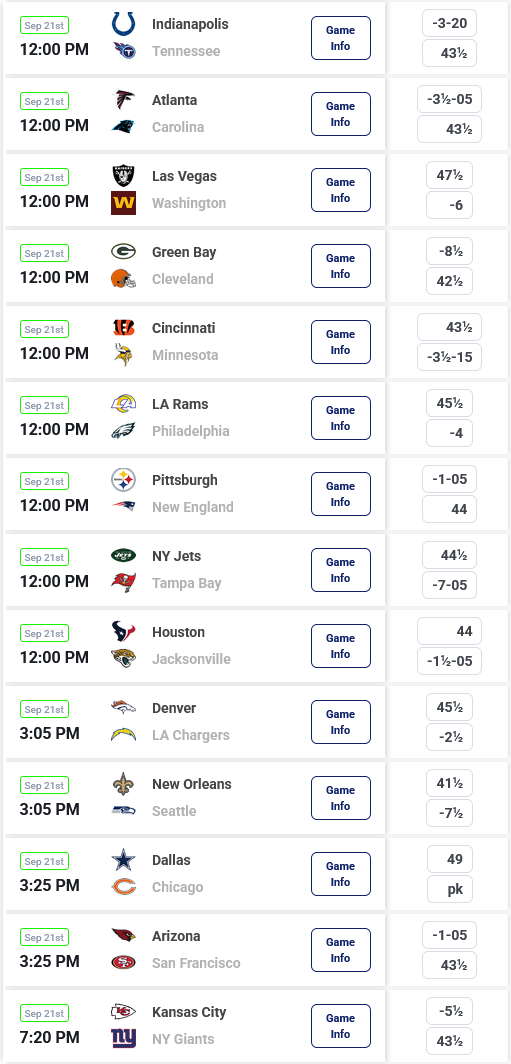The width and height of the screenshot is (511, 1064).
Task: Open Game Info for Dallas vs Chicago
Action: (x=341, y=874)
